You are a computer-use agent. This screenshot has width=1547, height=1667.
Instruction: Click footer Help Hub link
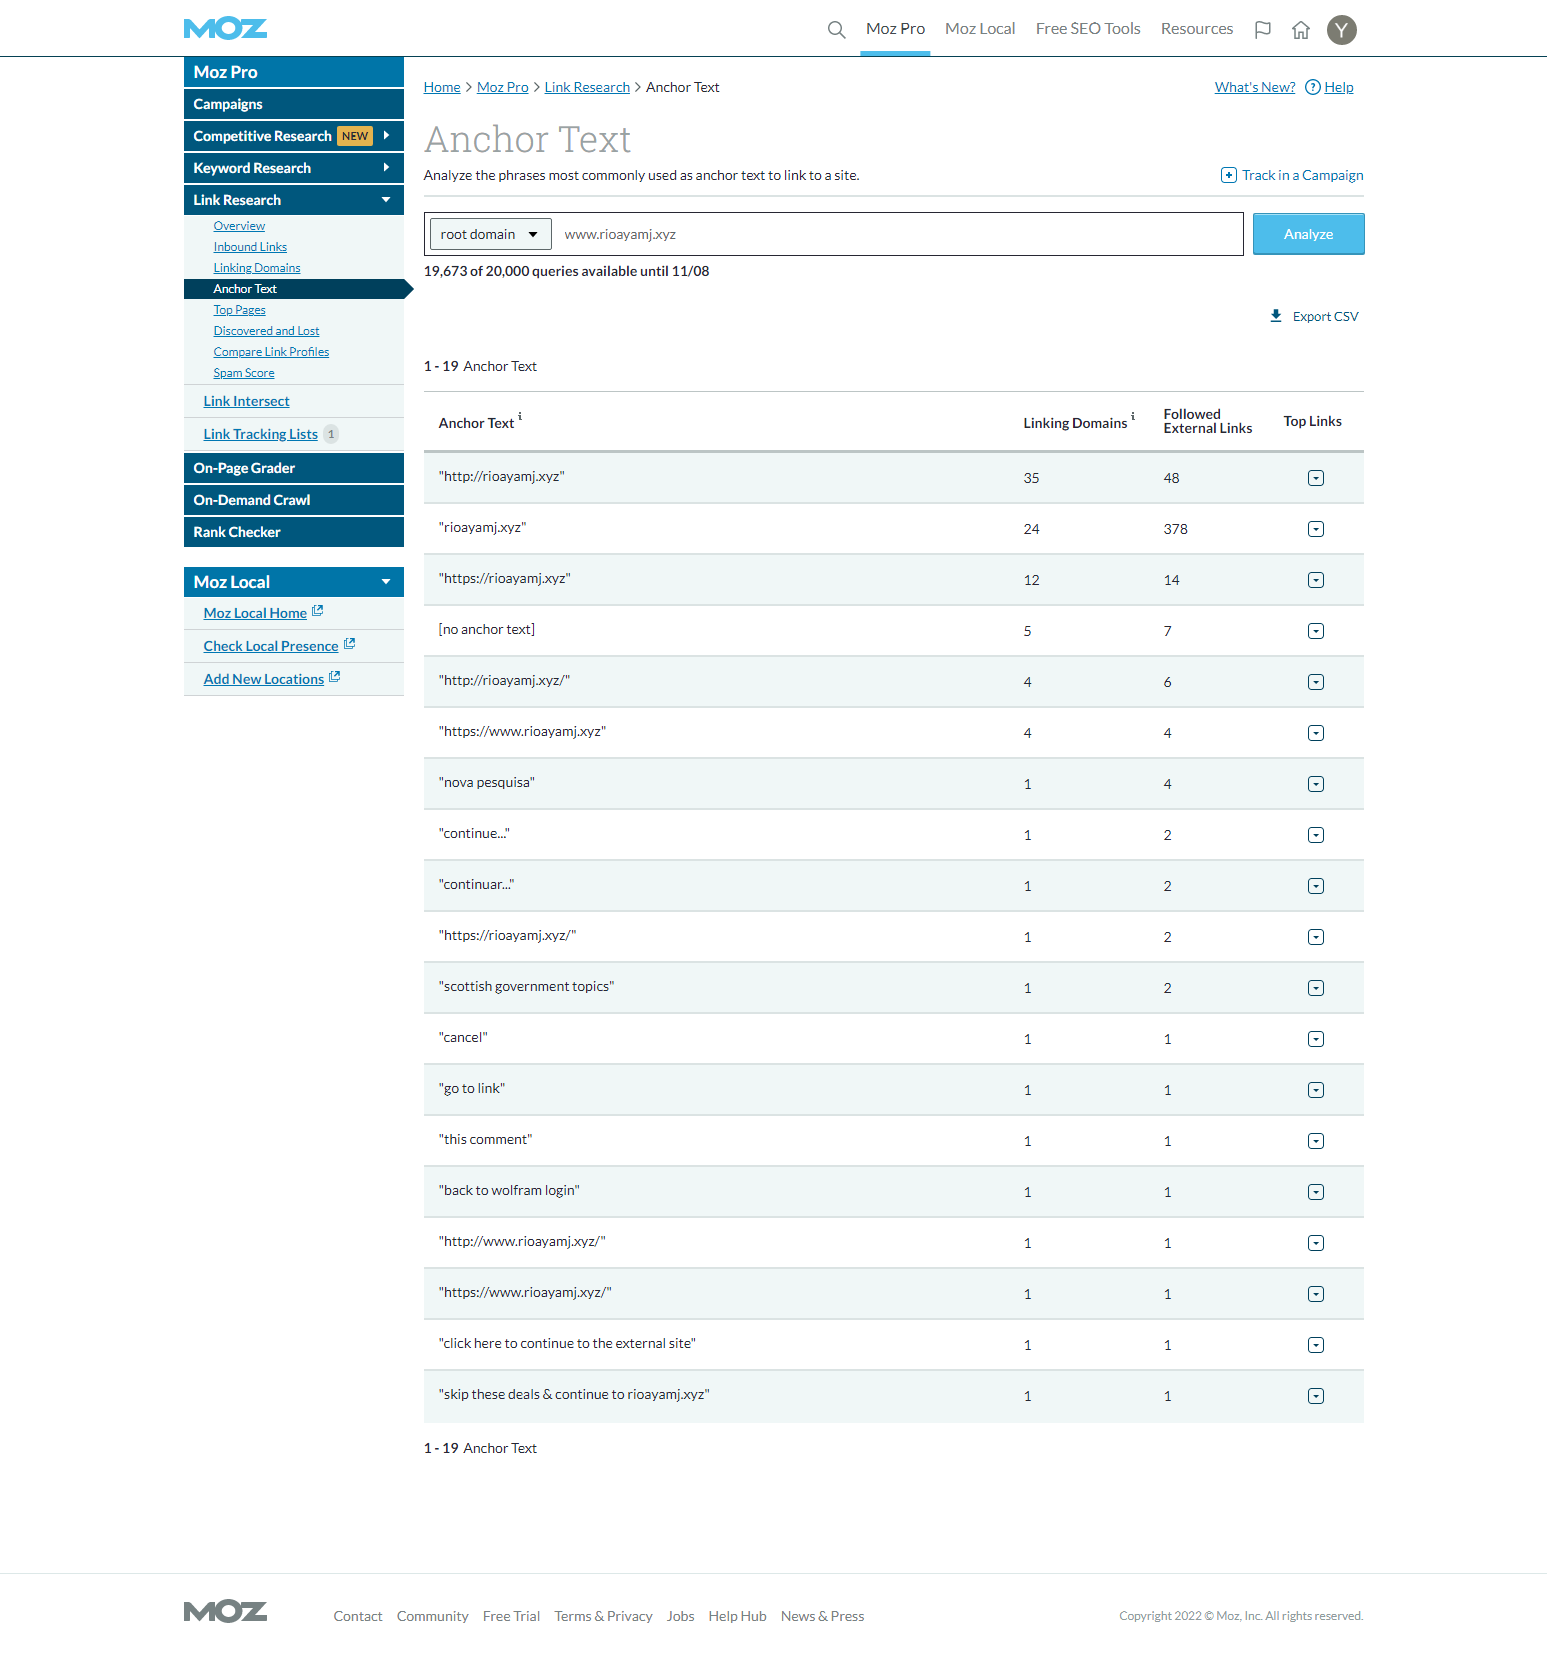737,1616
